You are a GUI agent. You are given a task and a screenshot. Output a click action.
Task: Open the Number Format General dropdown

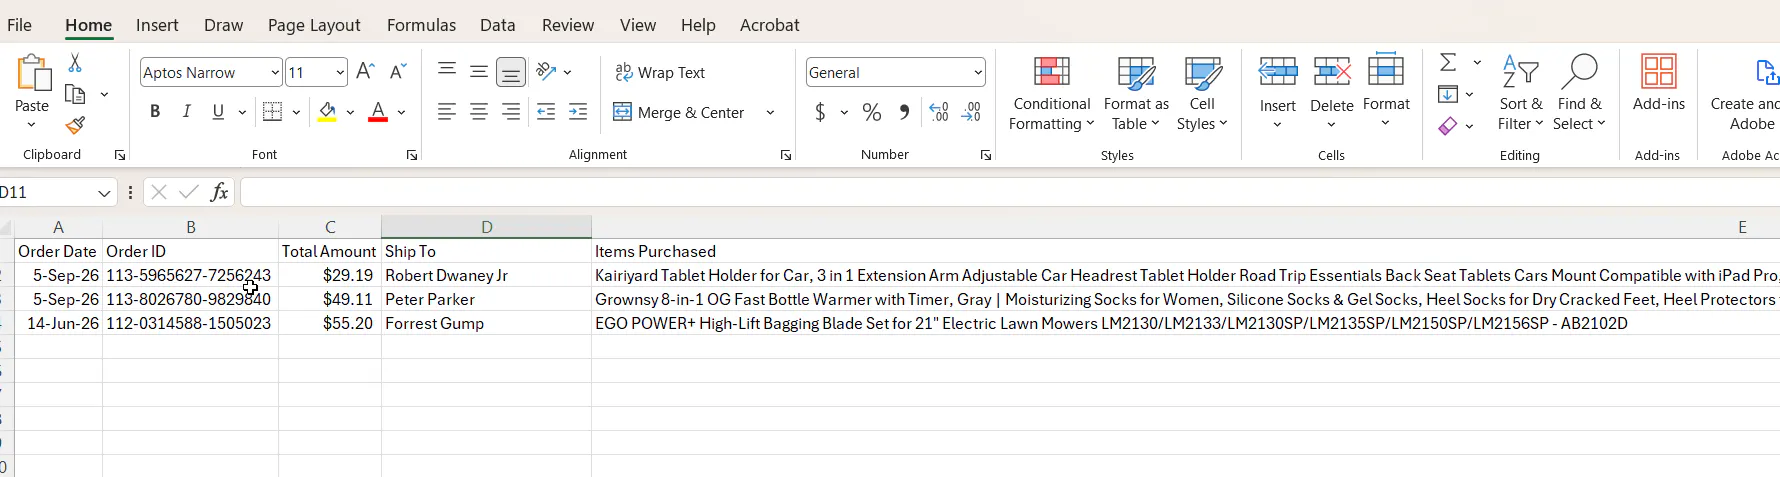click(x=977, y=72)
